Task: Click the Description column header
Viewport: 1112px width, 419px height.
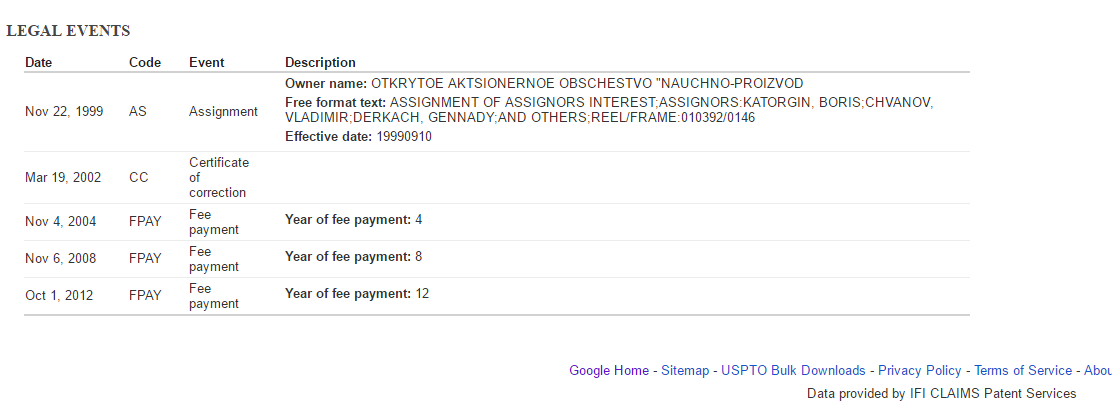Action: tap(321, 62)
